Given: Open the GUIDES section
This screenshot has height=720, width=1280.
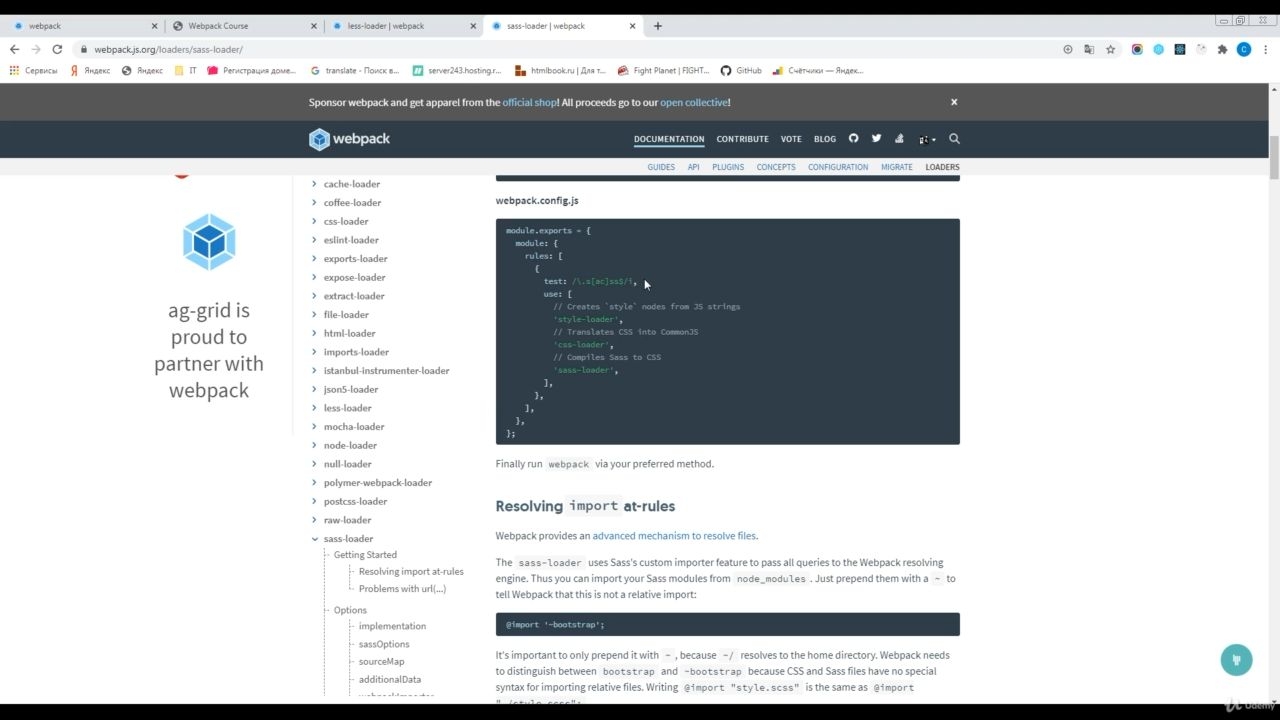Looking at the screenshot, I should (661, 167).
